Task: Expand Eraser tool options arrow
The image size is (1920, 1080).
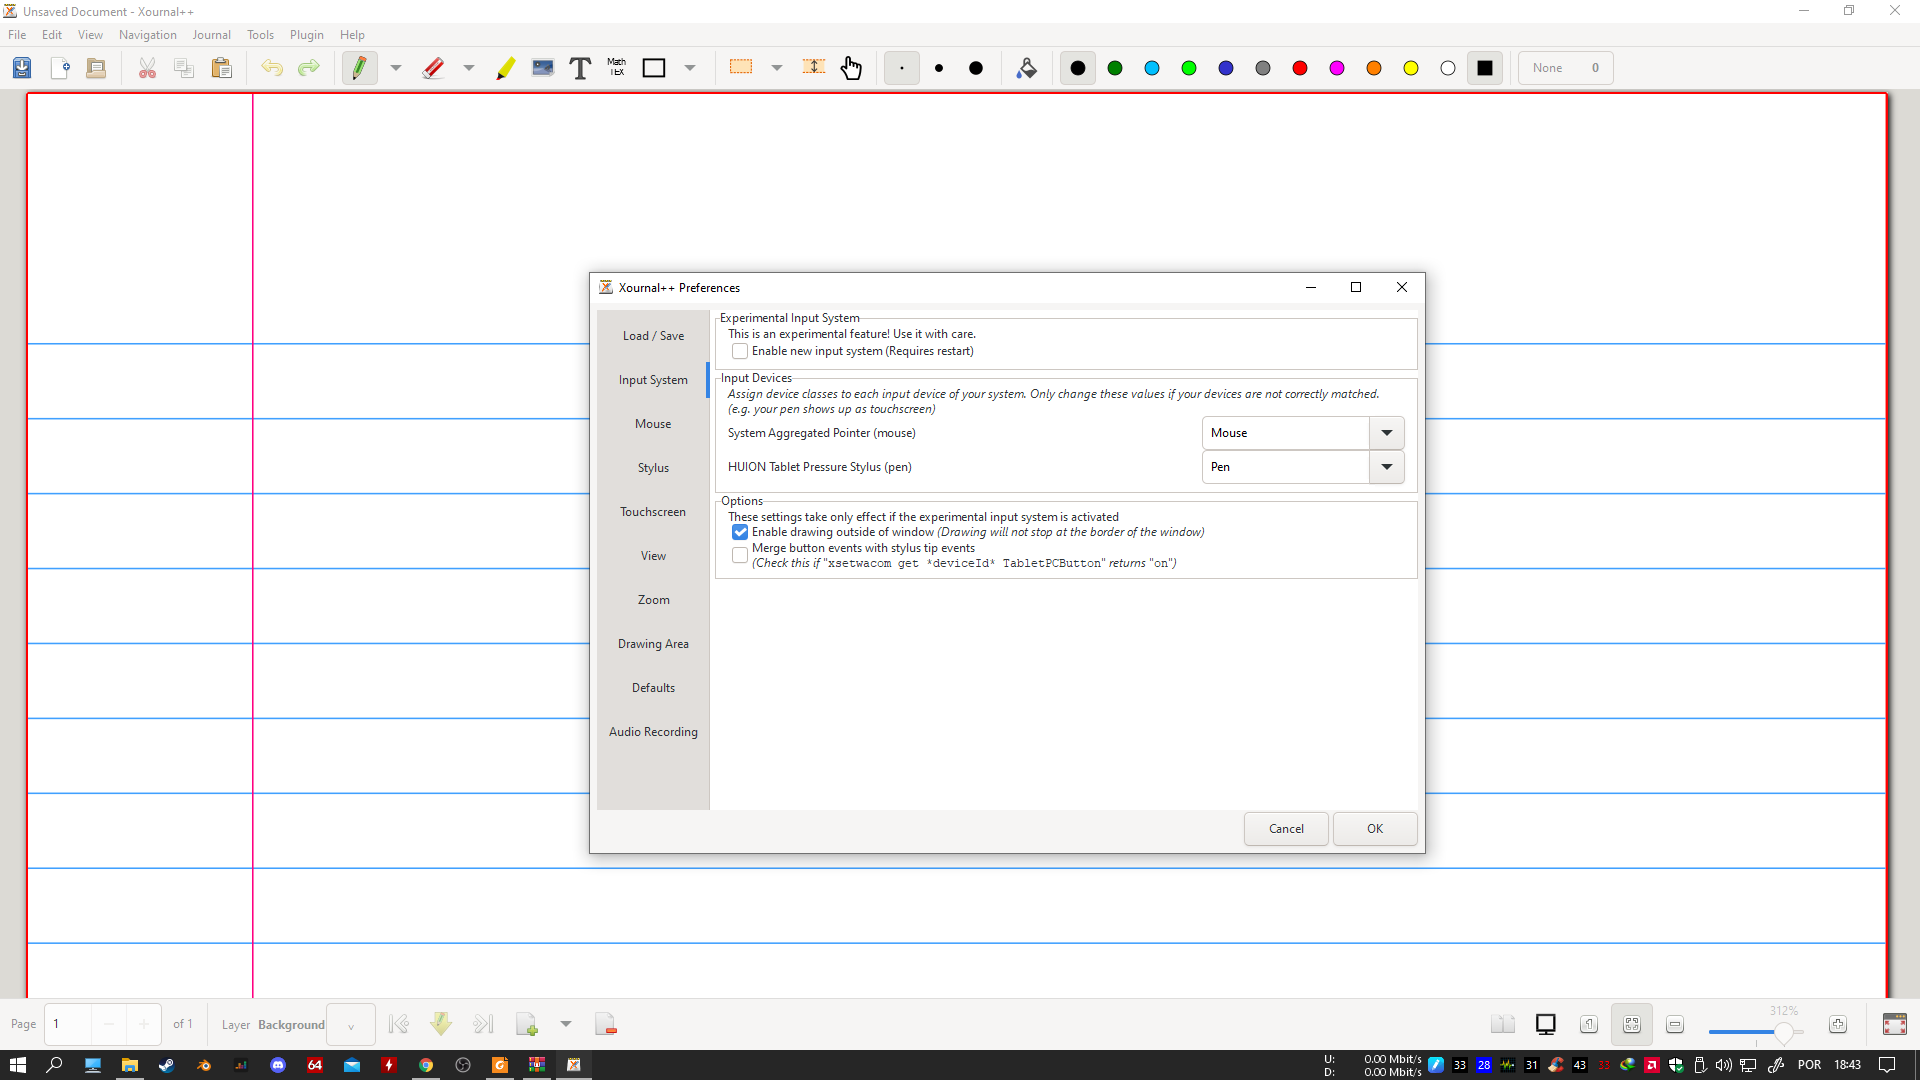Action: [469, 68]
